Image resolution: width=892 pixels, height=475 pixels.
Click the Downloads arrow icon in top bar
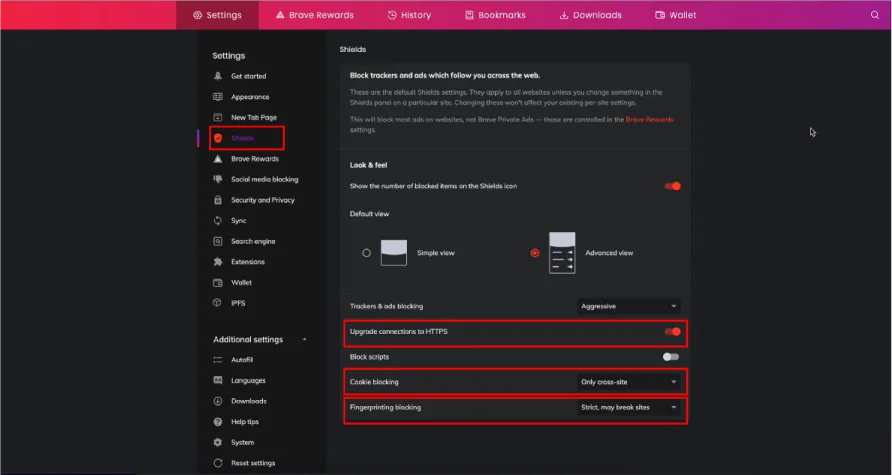(x=564, y=15)
